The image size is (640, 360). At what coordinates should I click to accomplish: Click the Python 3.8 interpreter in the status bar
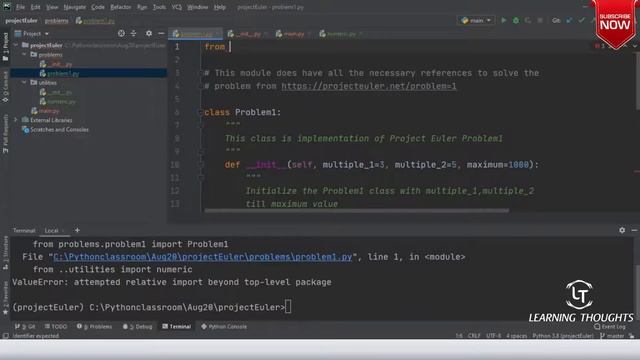pos(562,336)
